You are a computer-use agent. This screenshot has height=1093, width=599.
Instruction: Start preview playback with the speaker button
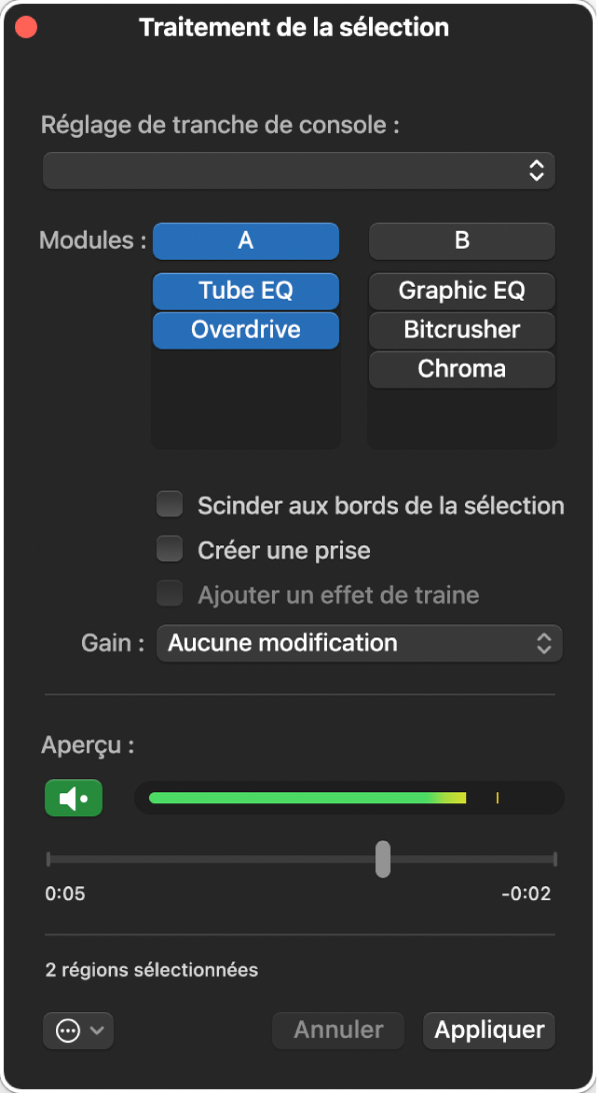[73, 798]
